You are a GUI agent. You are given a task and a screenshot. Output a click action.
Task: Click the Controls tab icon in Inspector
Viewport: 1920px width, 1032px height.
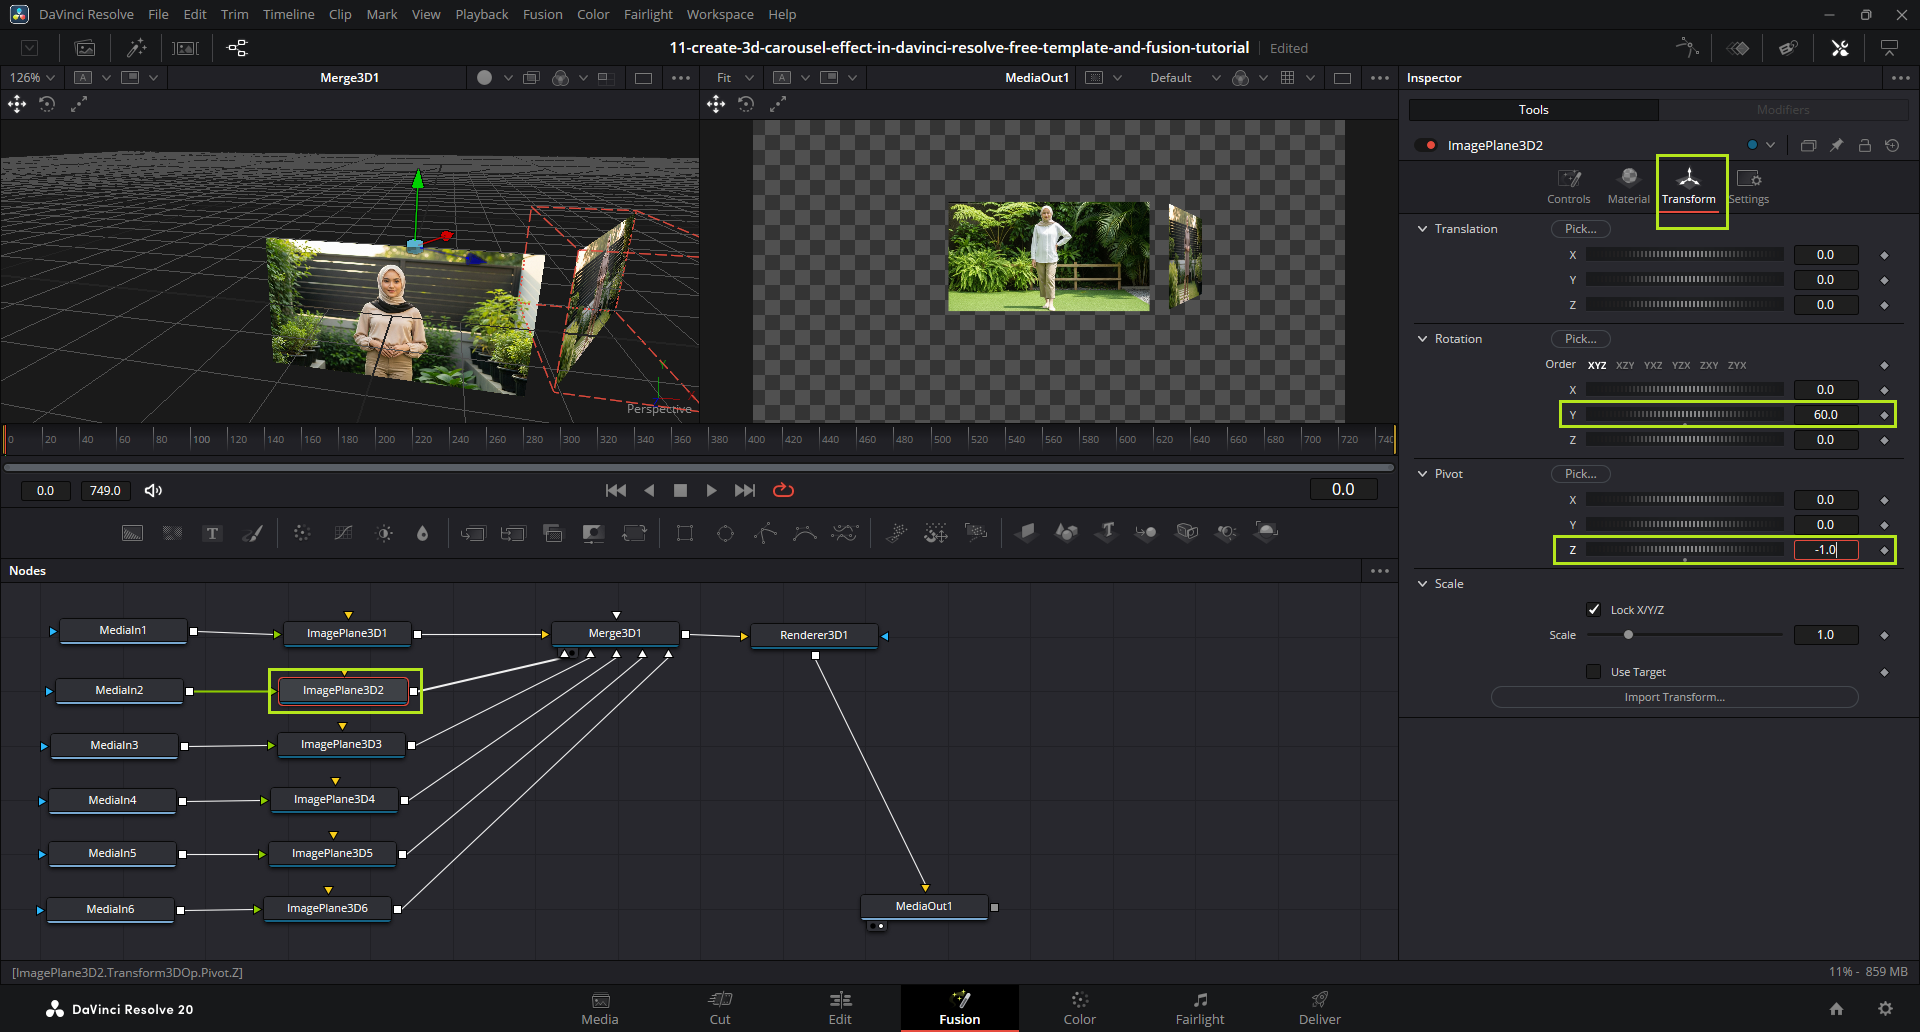[1568, 185]
